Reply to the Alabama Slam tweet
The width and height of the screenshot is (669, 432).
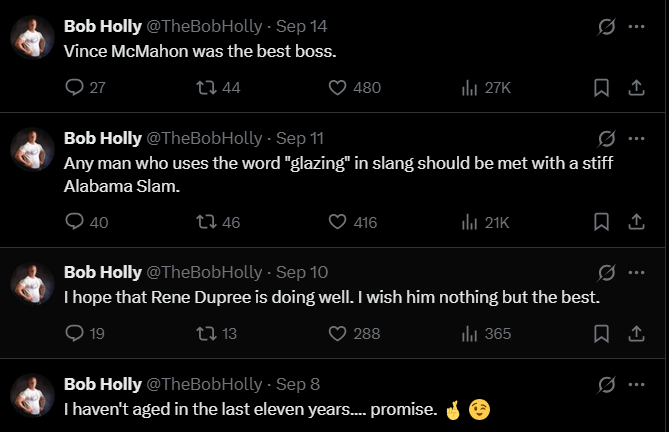click(74, 222)
